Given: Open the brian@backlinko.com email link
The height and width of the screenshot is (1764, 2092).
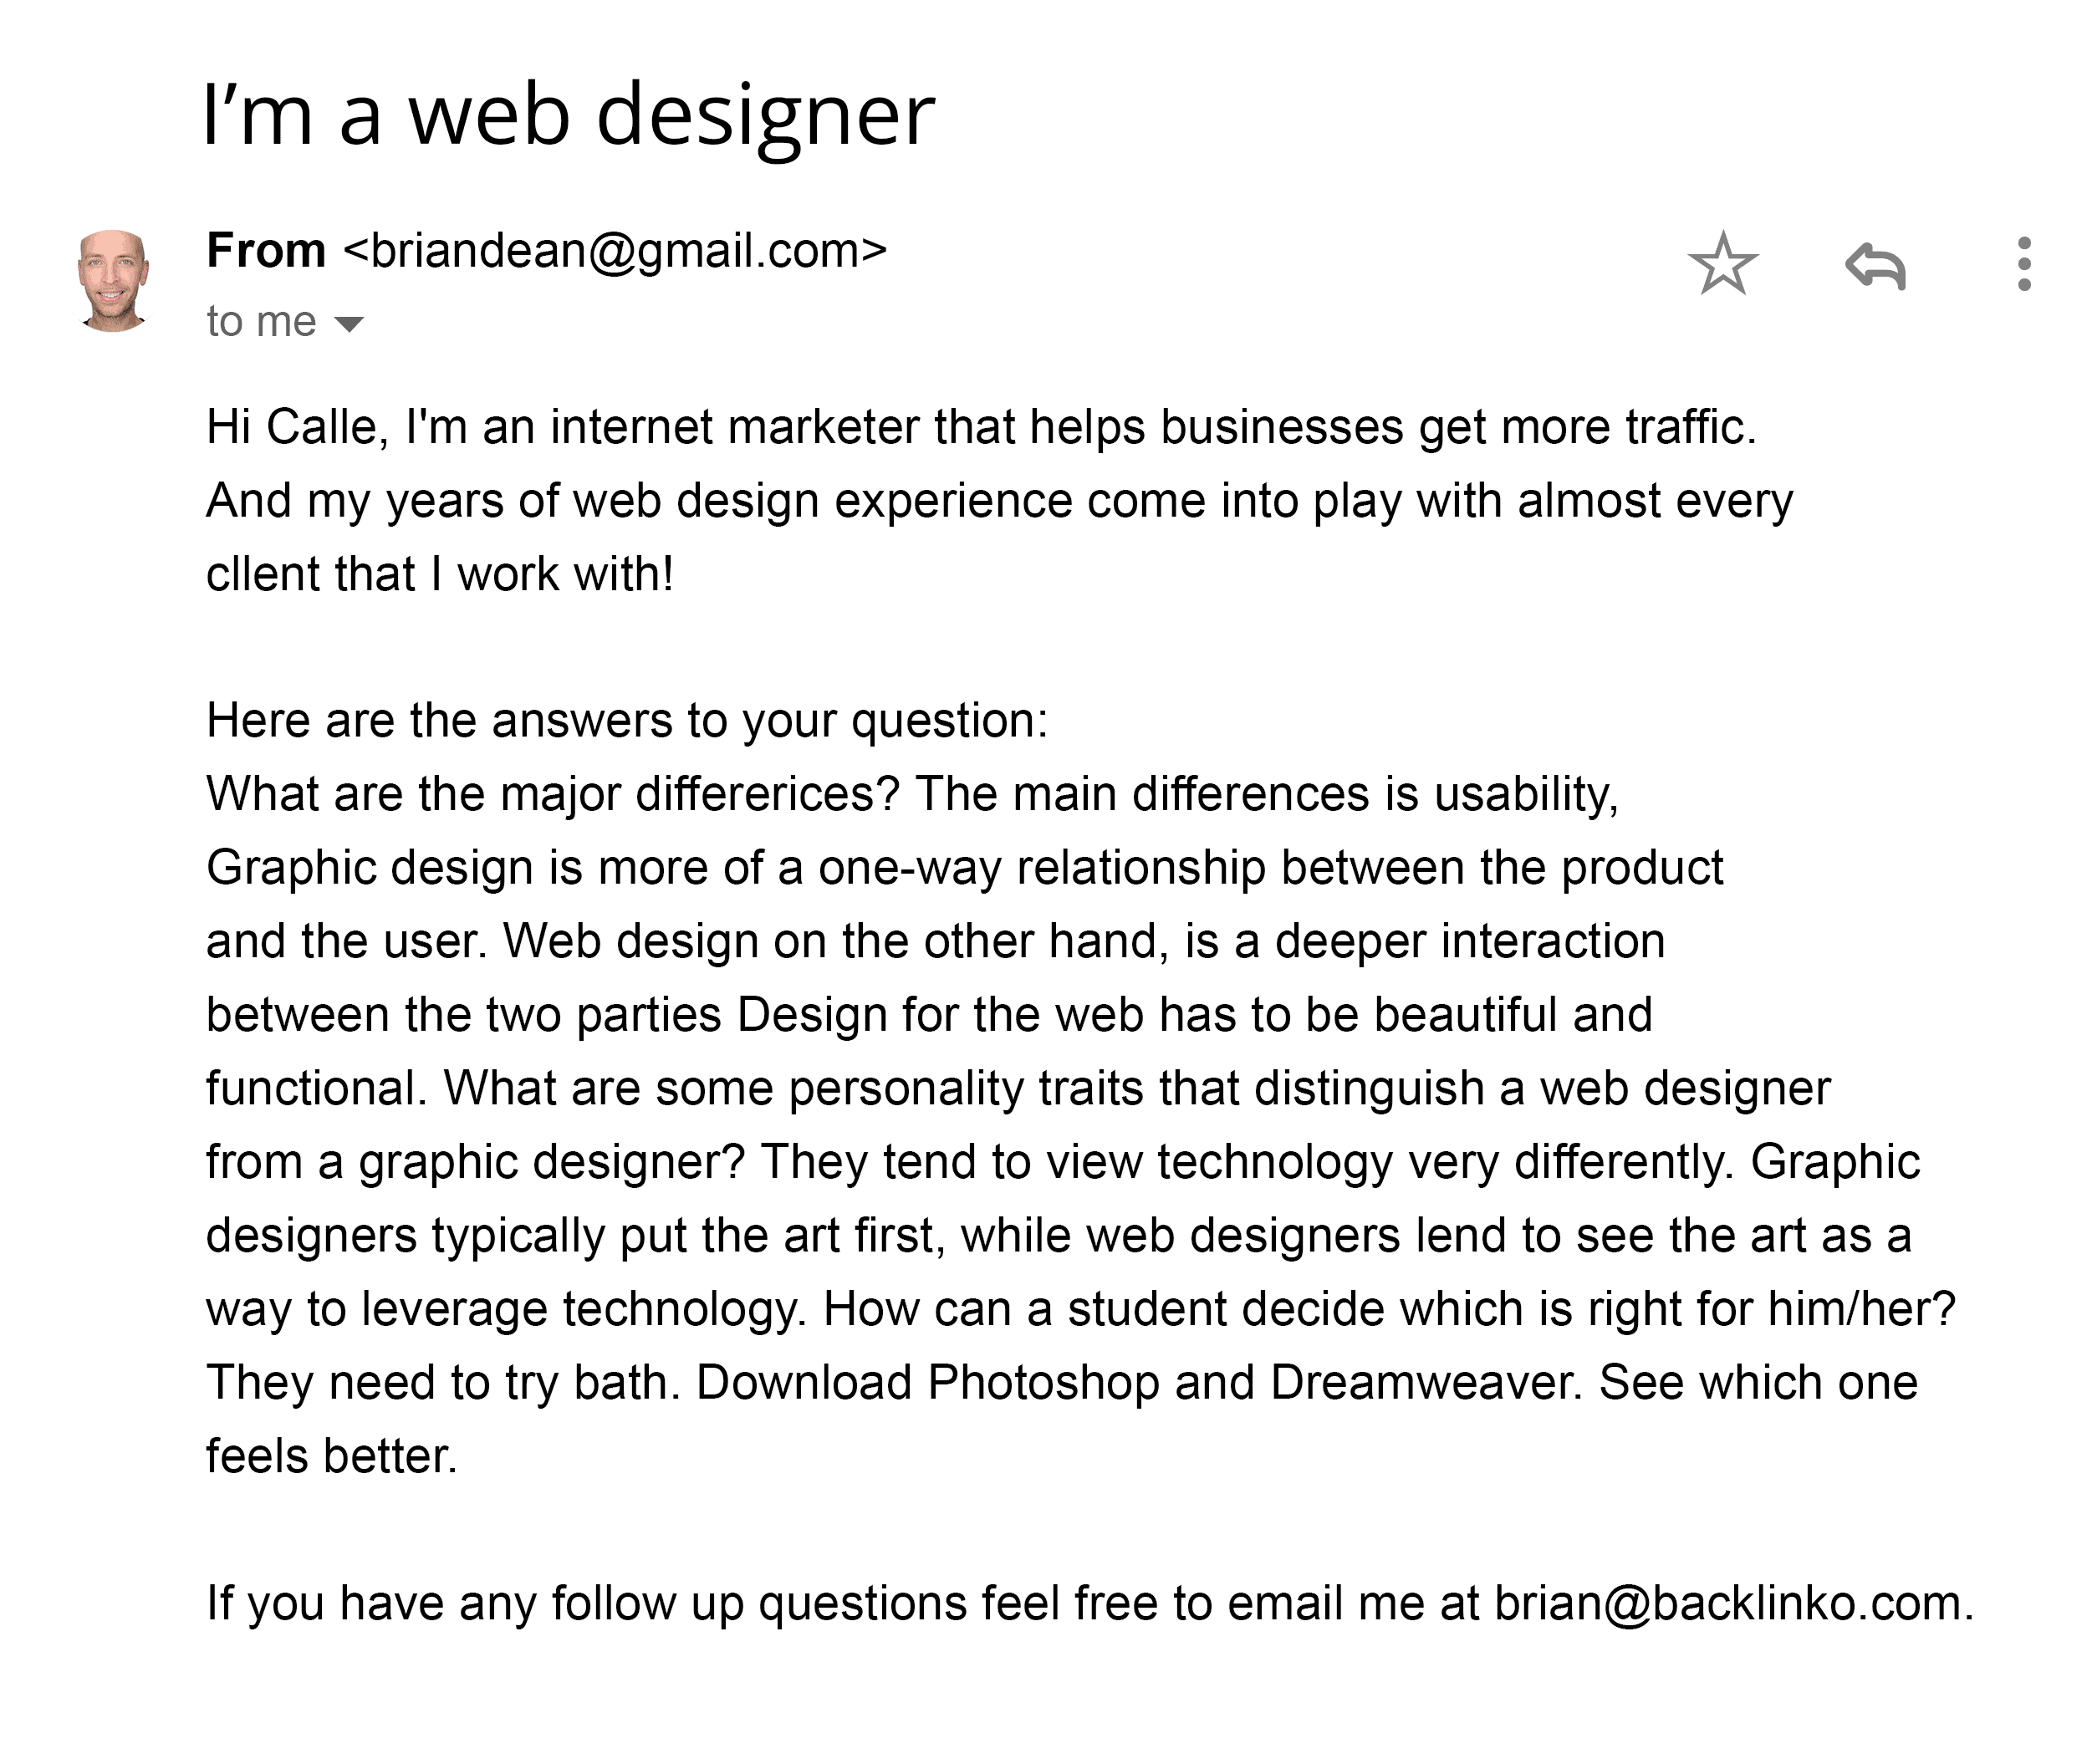Looking at the screenshot, I should [x=1727, y=1603].
